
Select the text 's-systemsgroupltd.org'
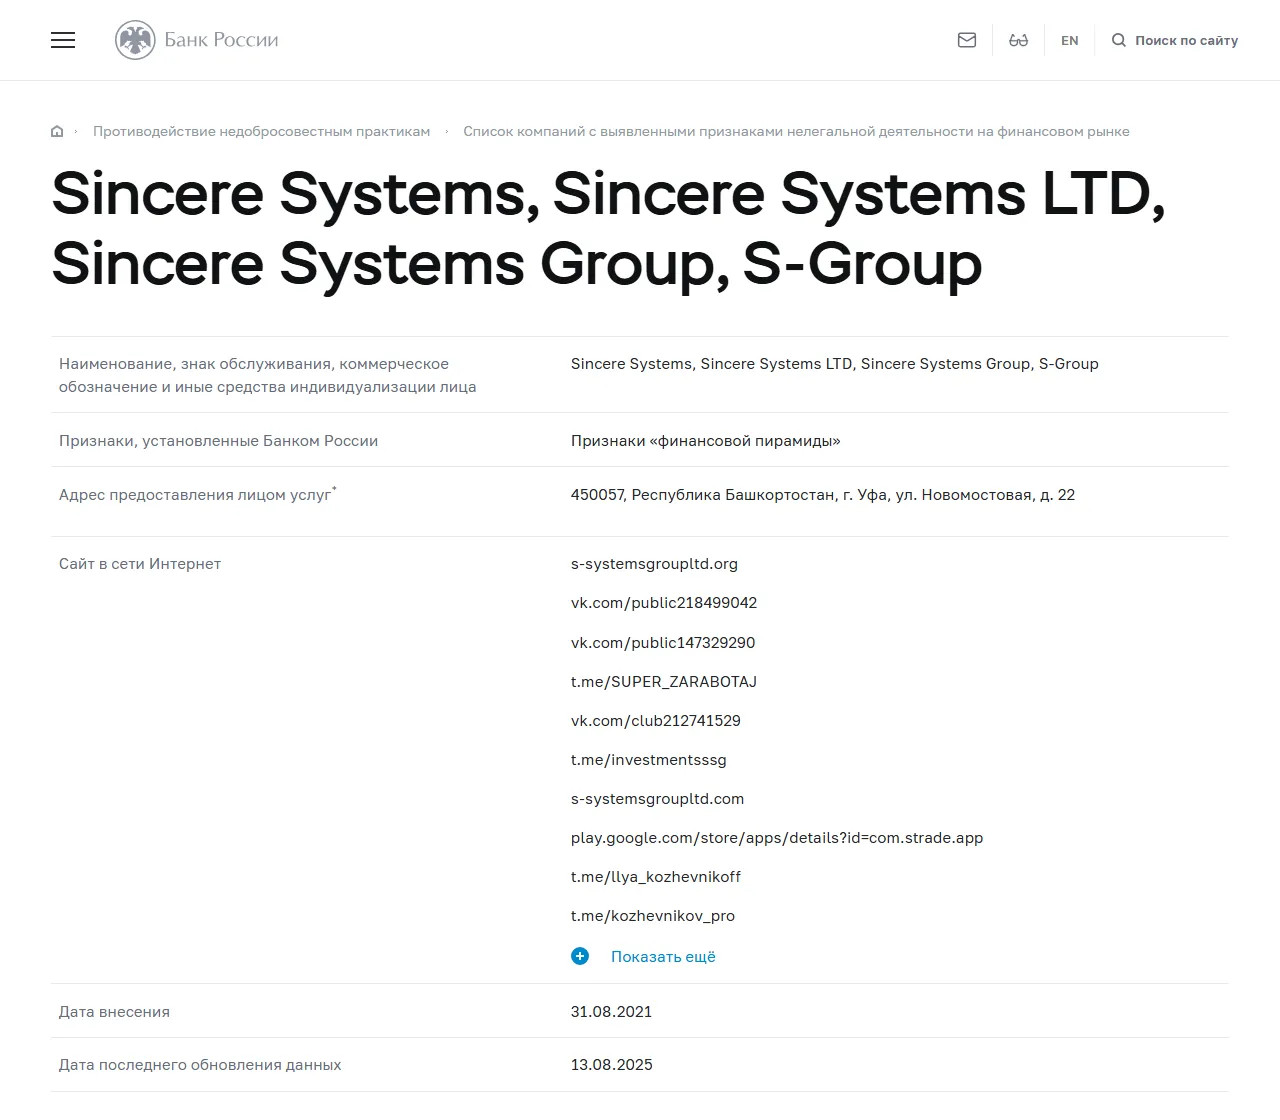click(654, 564)
